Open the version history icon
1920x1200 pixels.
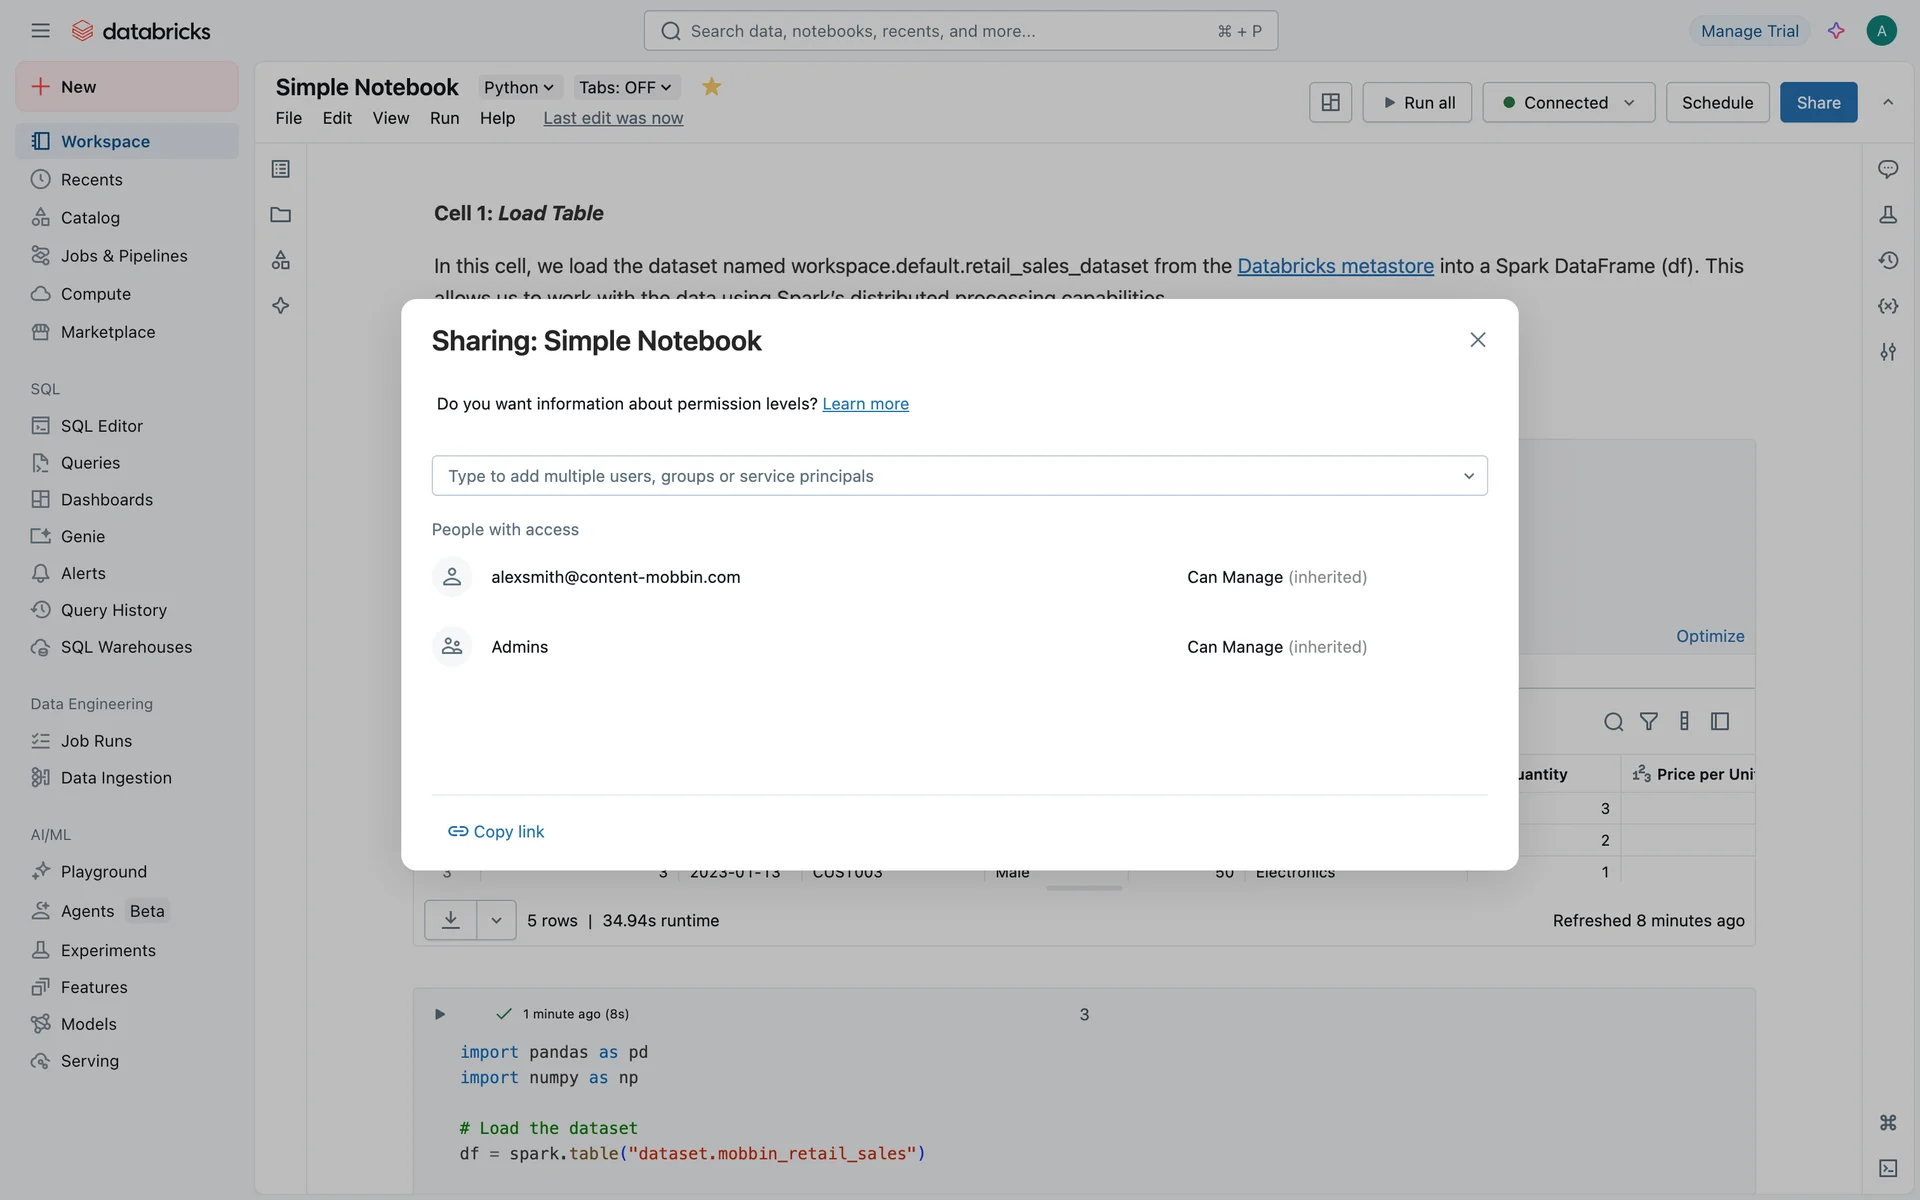click(x=1888, y=260)
